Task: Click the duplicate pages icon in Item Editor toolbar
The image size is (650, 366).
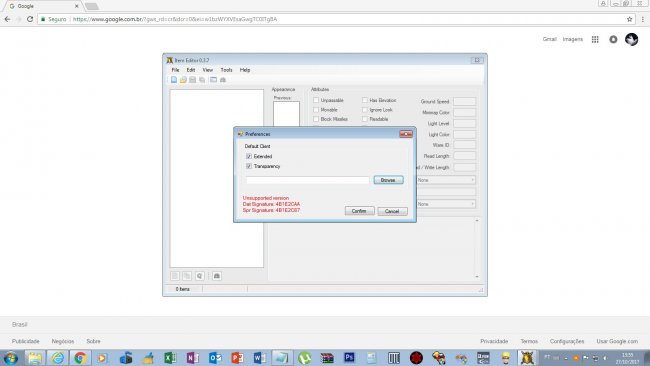Action: [202, 80]
